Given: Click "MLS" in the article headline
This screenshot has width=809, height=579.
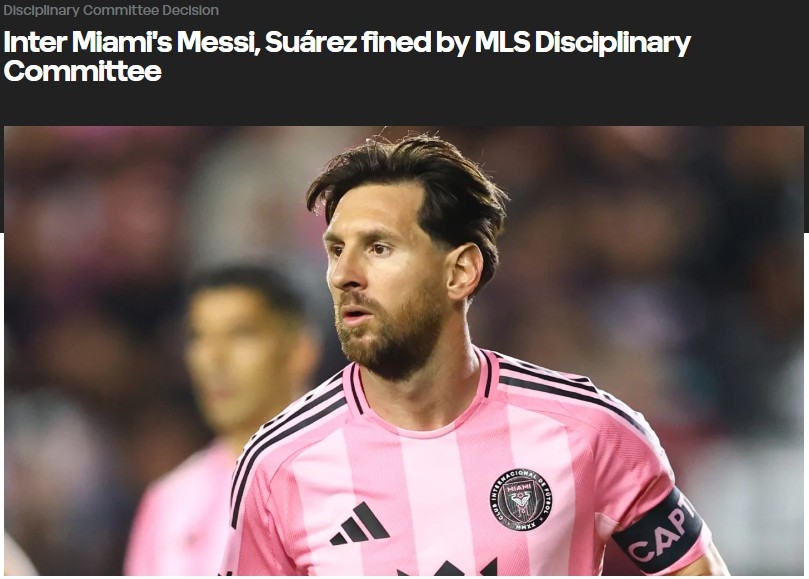Looking at the screenshot, I should 502,42.
